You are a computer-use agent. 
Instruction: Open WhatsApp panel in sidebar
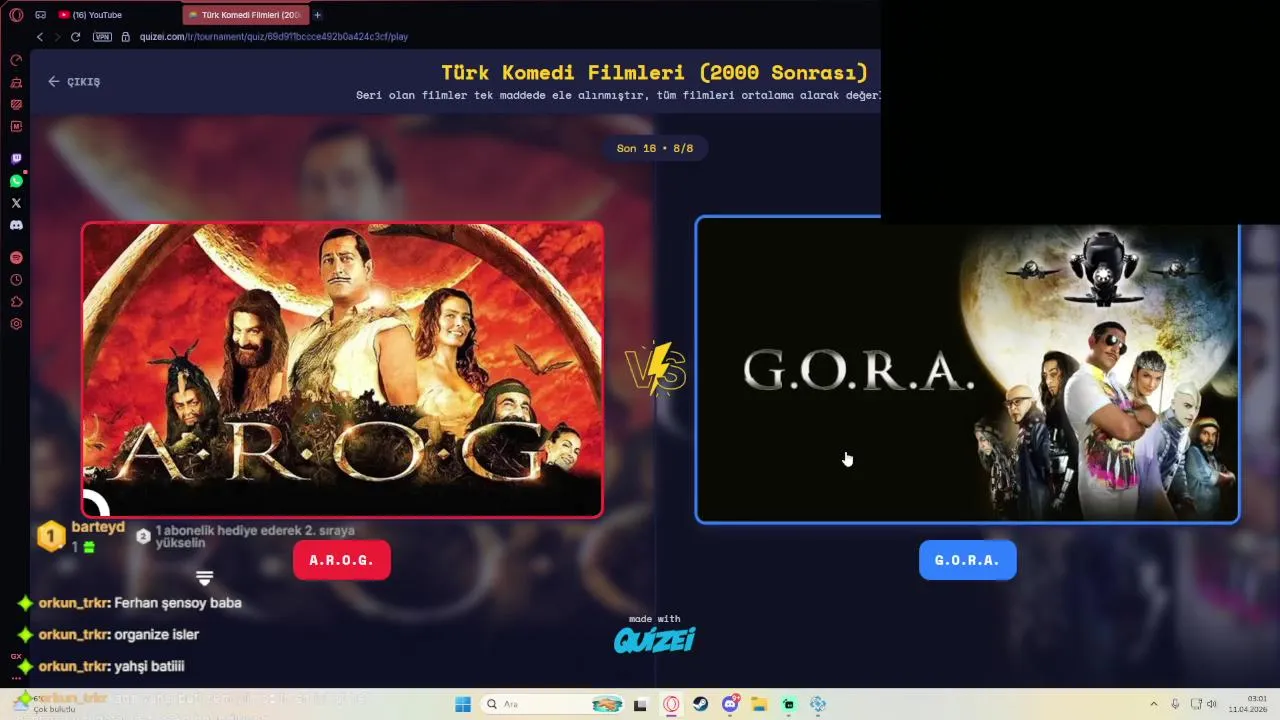pyautogui.click(x=16, y=181)
